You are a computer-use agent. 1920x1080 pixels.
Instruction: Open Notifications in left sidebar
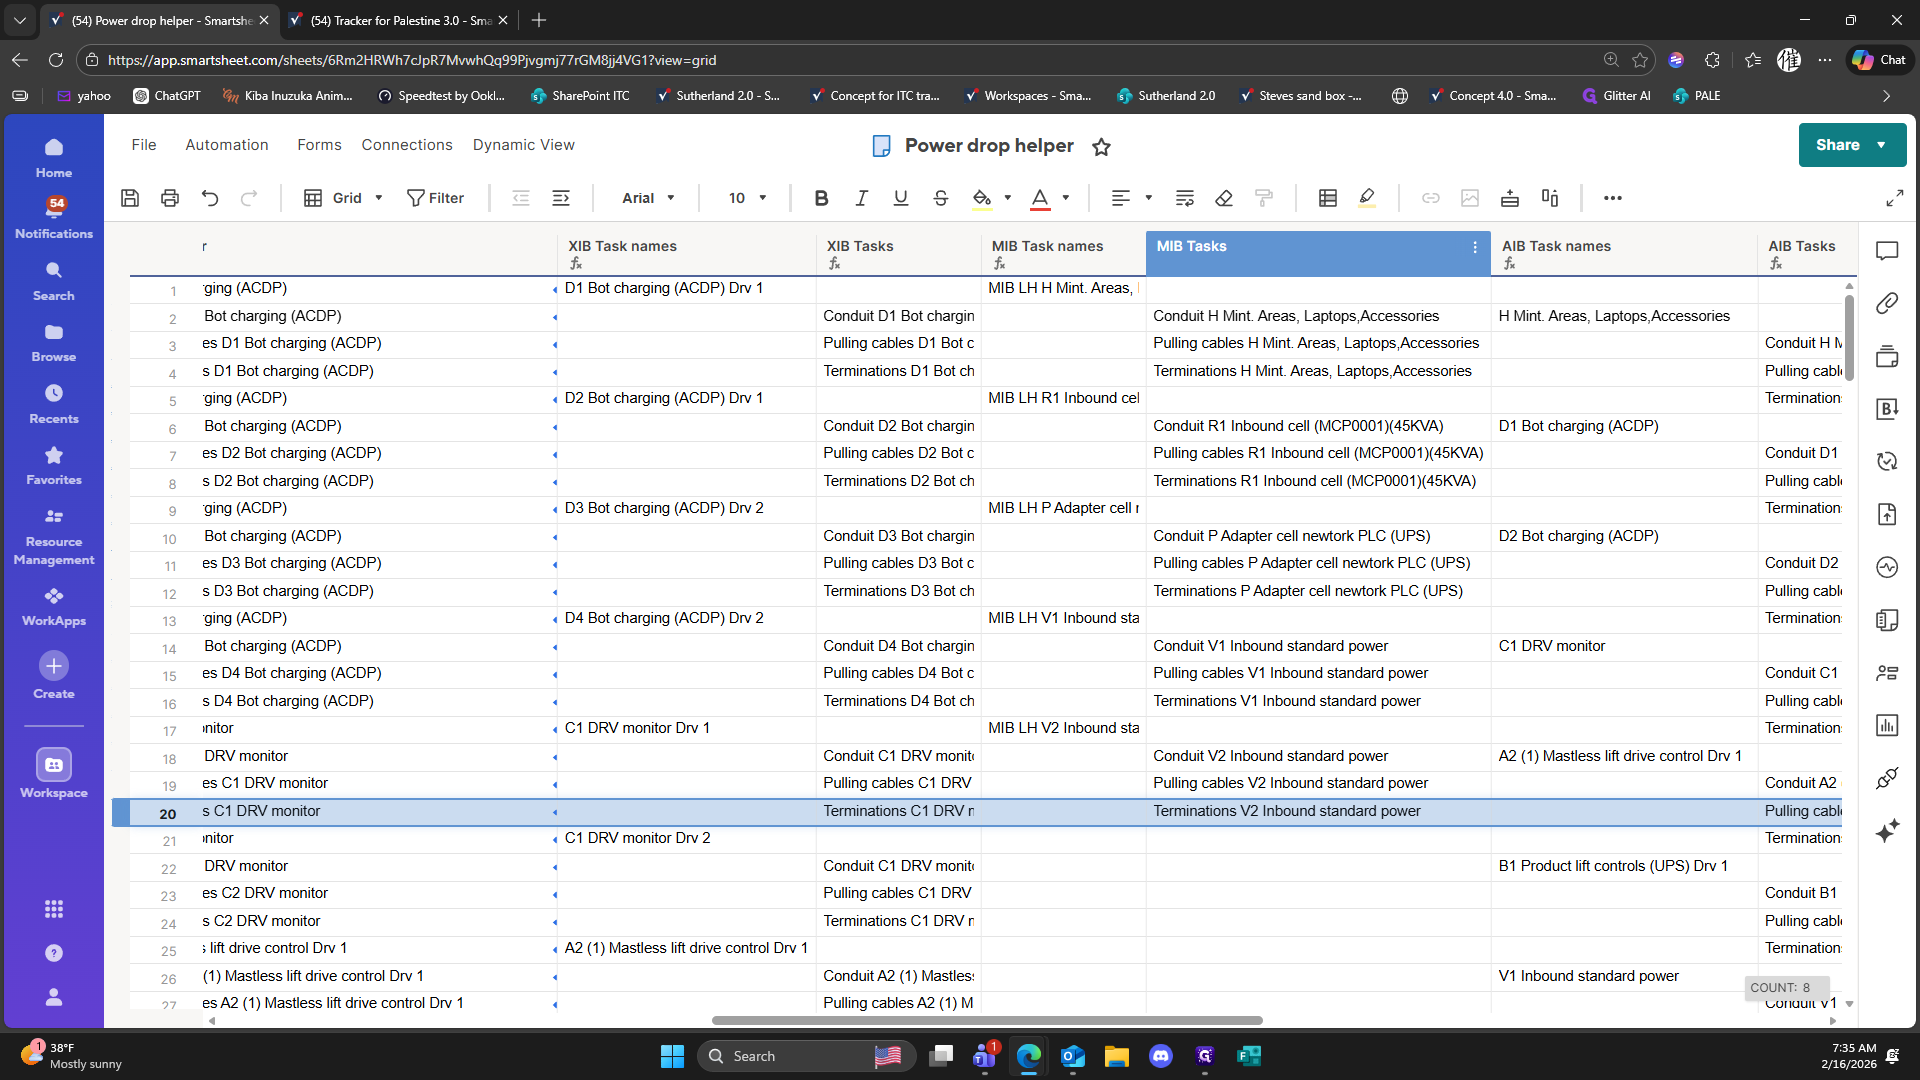point(54,217)
